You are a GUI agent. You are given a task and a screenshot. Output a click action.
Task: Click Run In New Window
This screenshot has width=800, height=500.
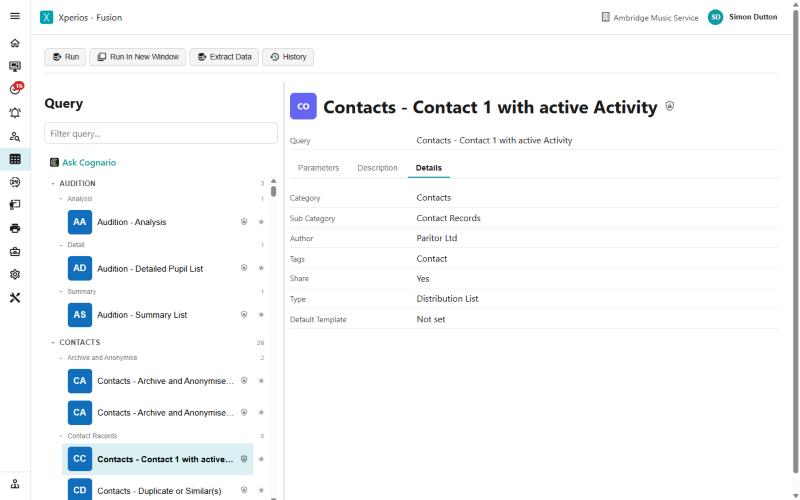click(138, 57)
